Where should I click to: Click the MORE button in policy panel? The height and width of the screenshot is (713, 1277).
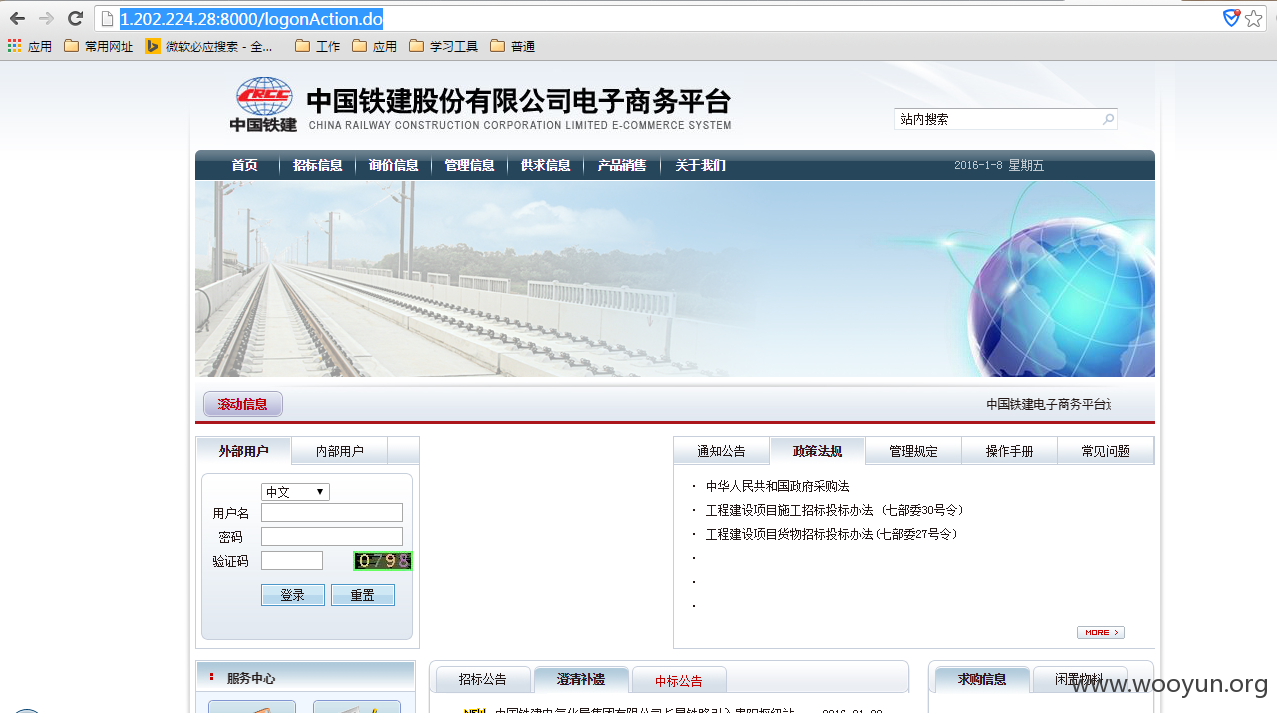pos(1100,632)
